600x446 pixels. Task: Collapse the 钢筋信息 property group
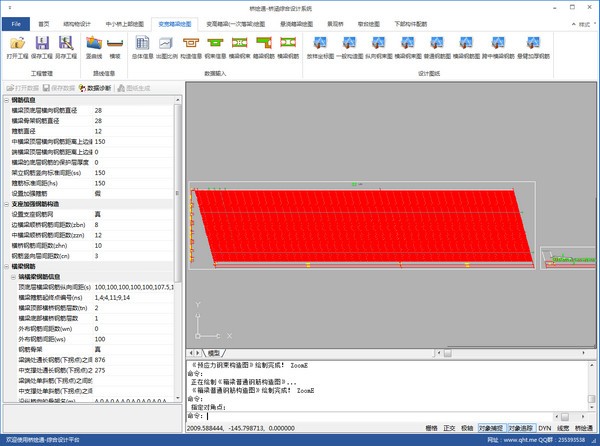click(x=5, y=100)
